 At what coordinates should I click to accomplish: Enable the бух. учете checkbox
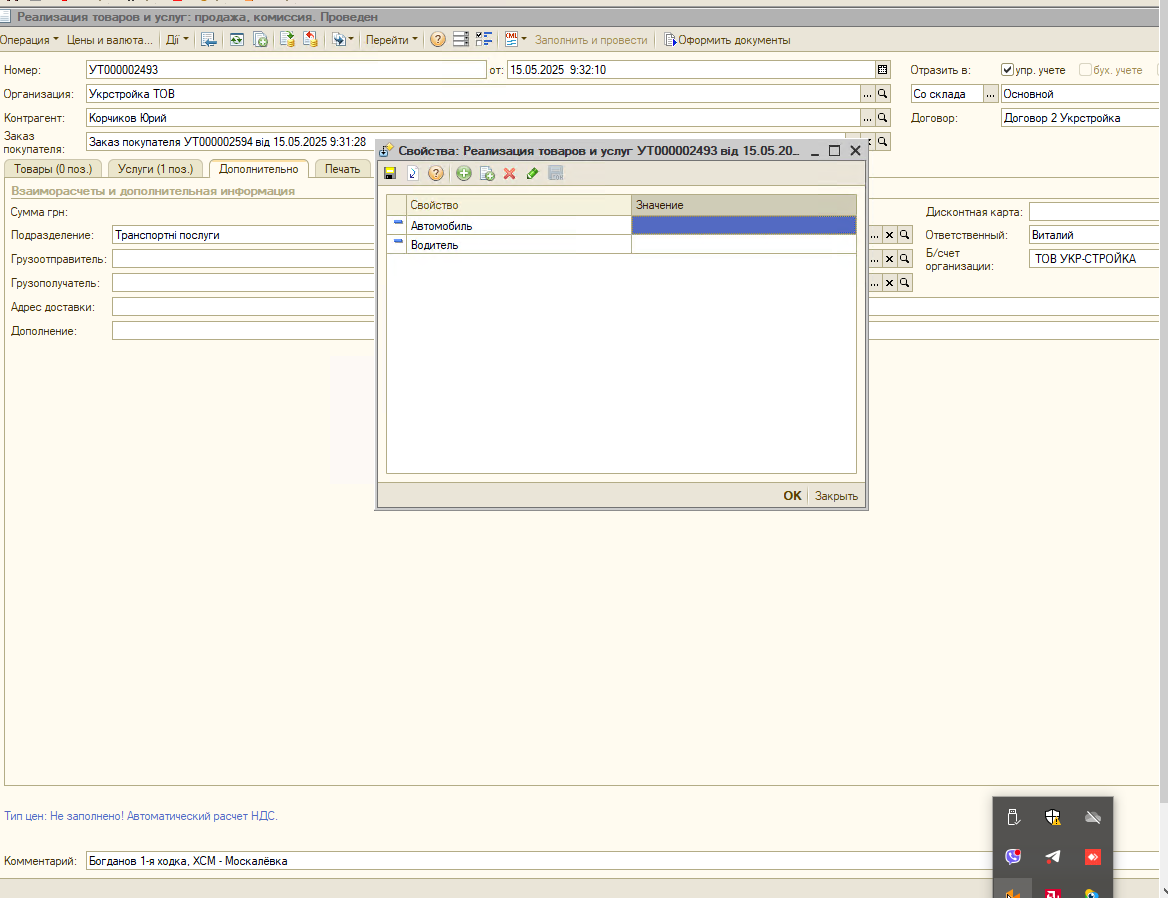pyautogui.click(x=1085, y=70)
